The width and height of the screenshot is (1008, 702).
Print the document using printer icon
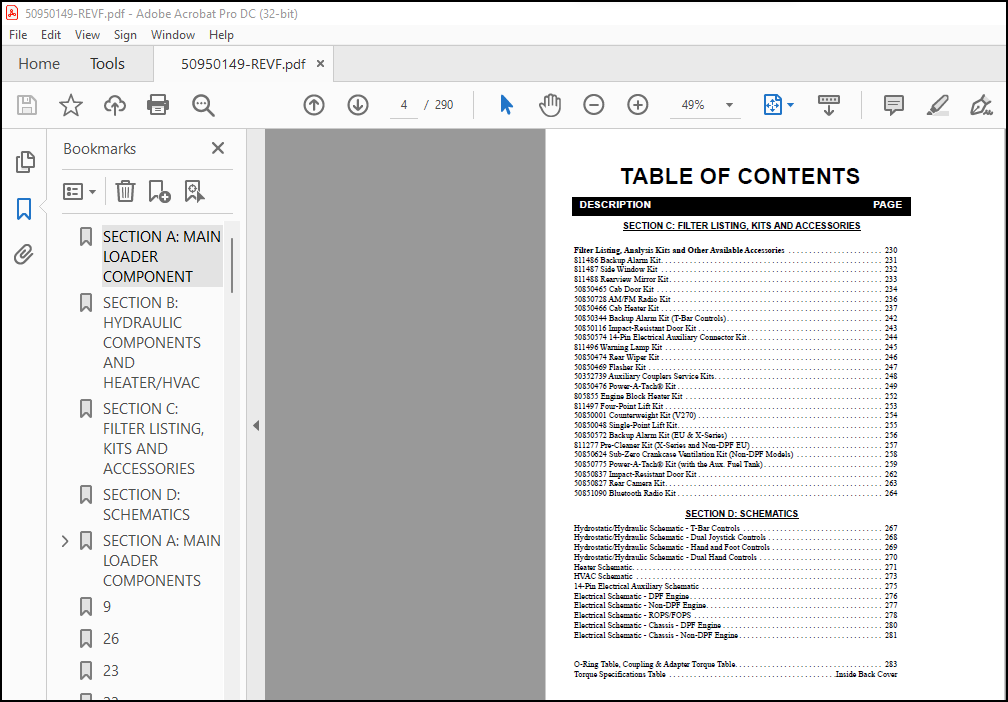158,105
